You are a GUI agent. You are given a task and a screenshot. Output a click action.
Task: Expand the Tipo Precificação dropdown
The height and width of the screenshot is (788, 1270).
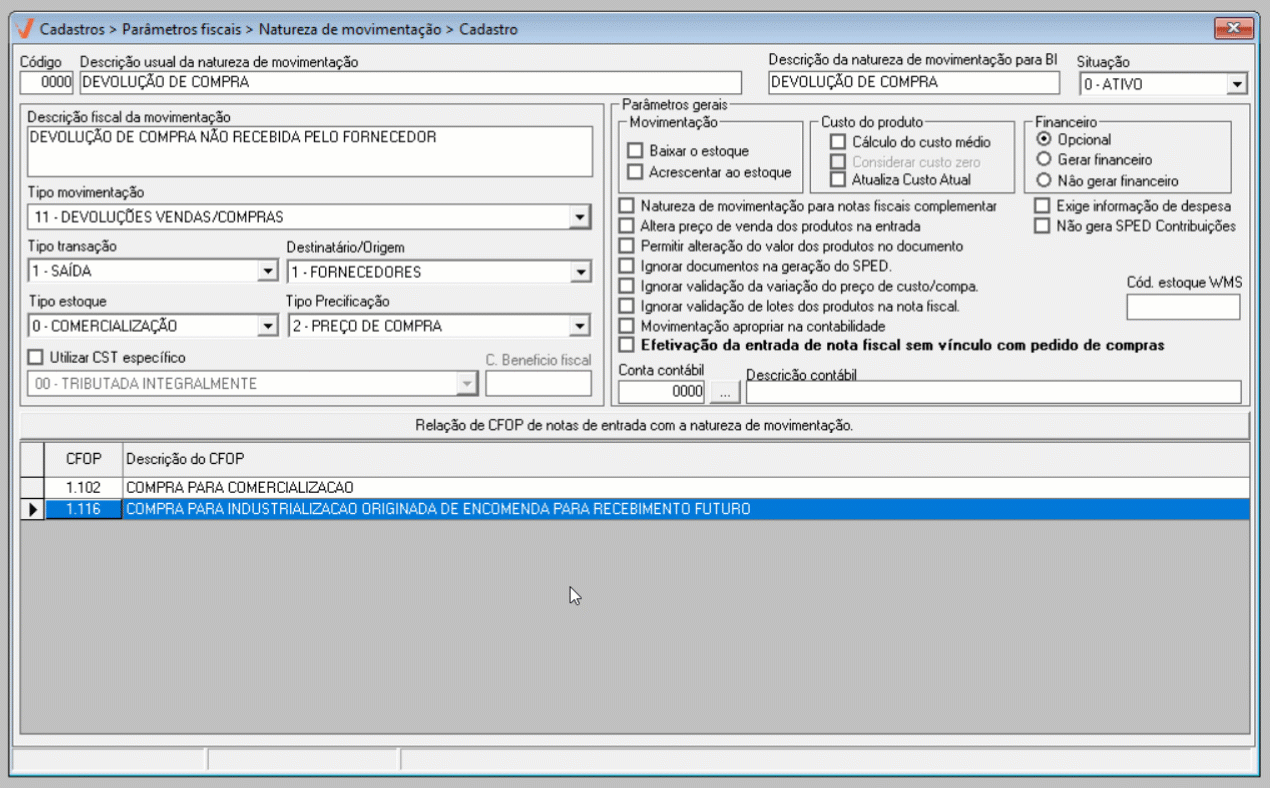pyautogui.click(x=580, y=325)
